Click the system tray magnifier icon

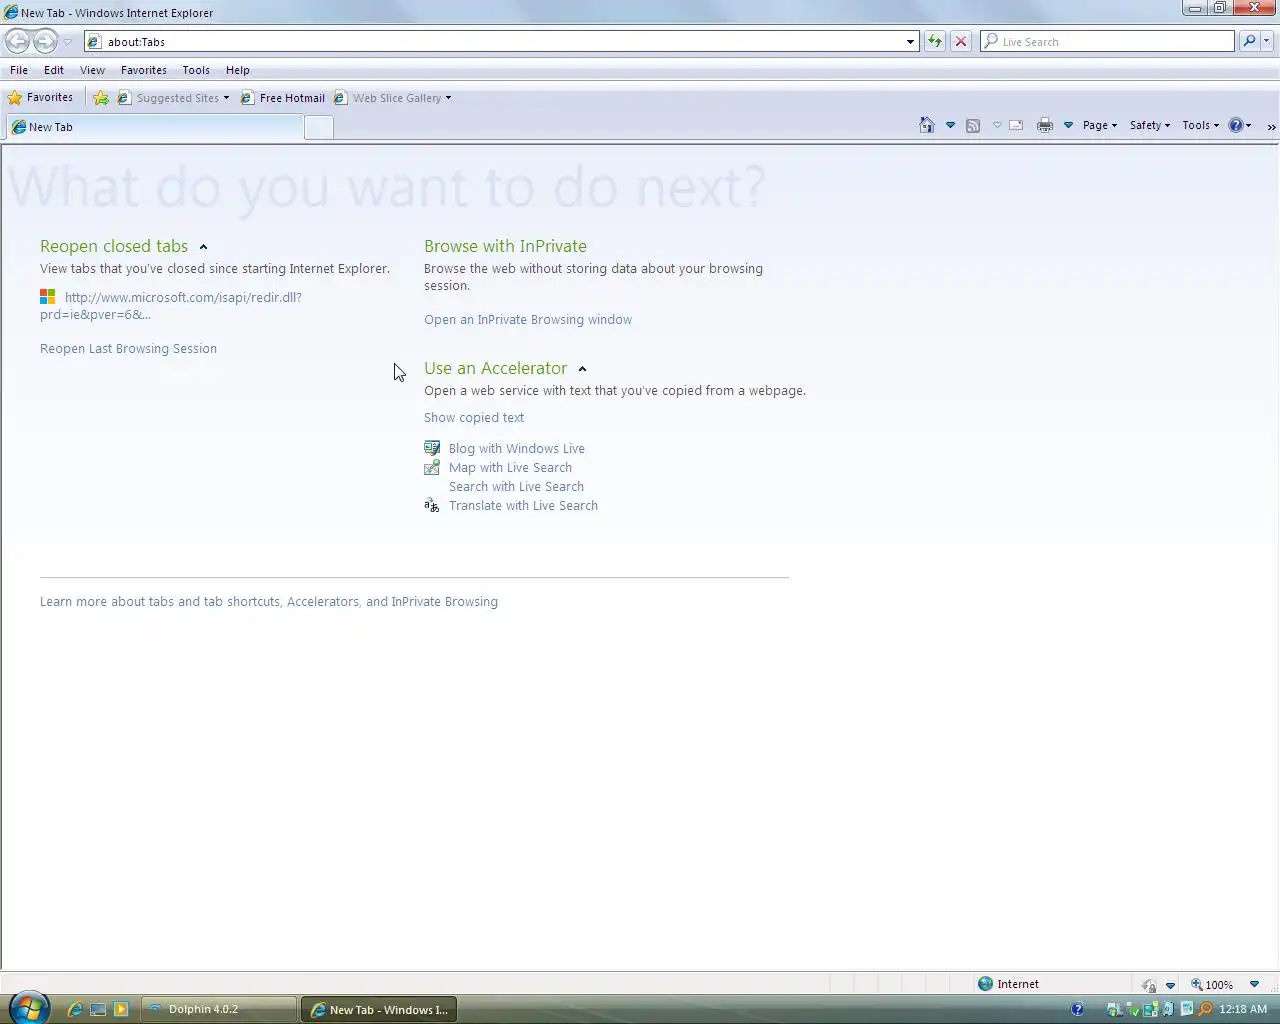tap(1205, 1009)
